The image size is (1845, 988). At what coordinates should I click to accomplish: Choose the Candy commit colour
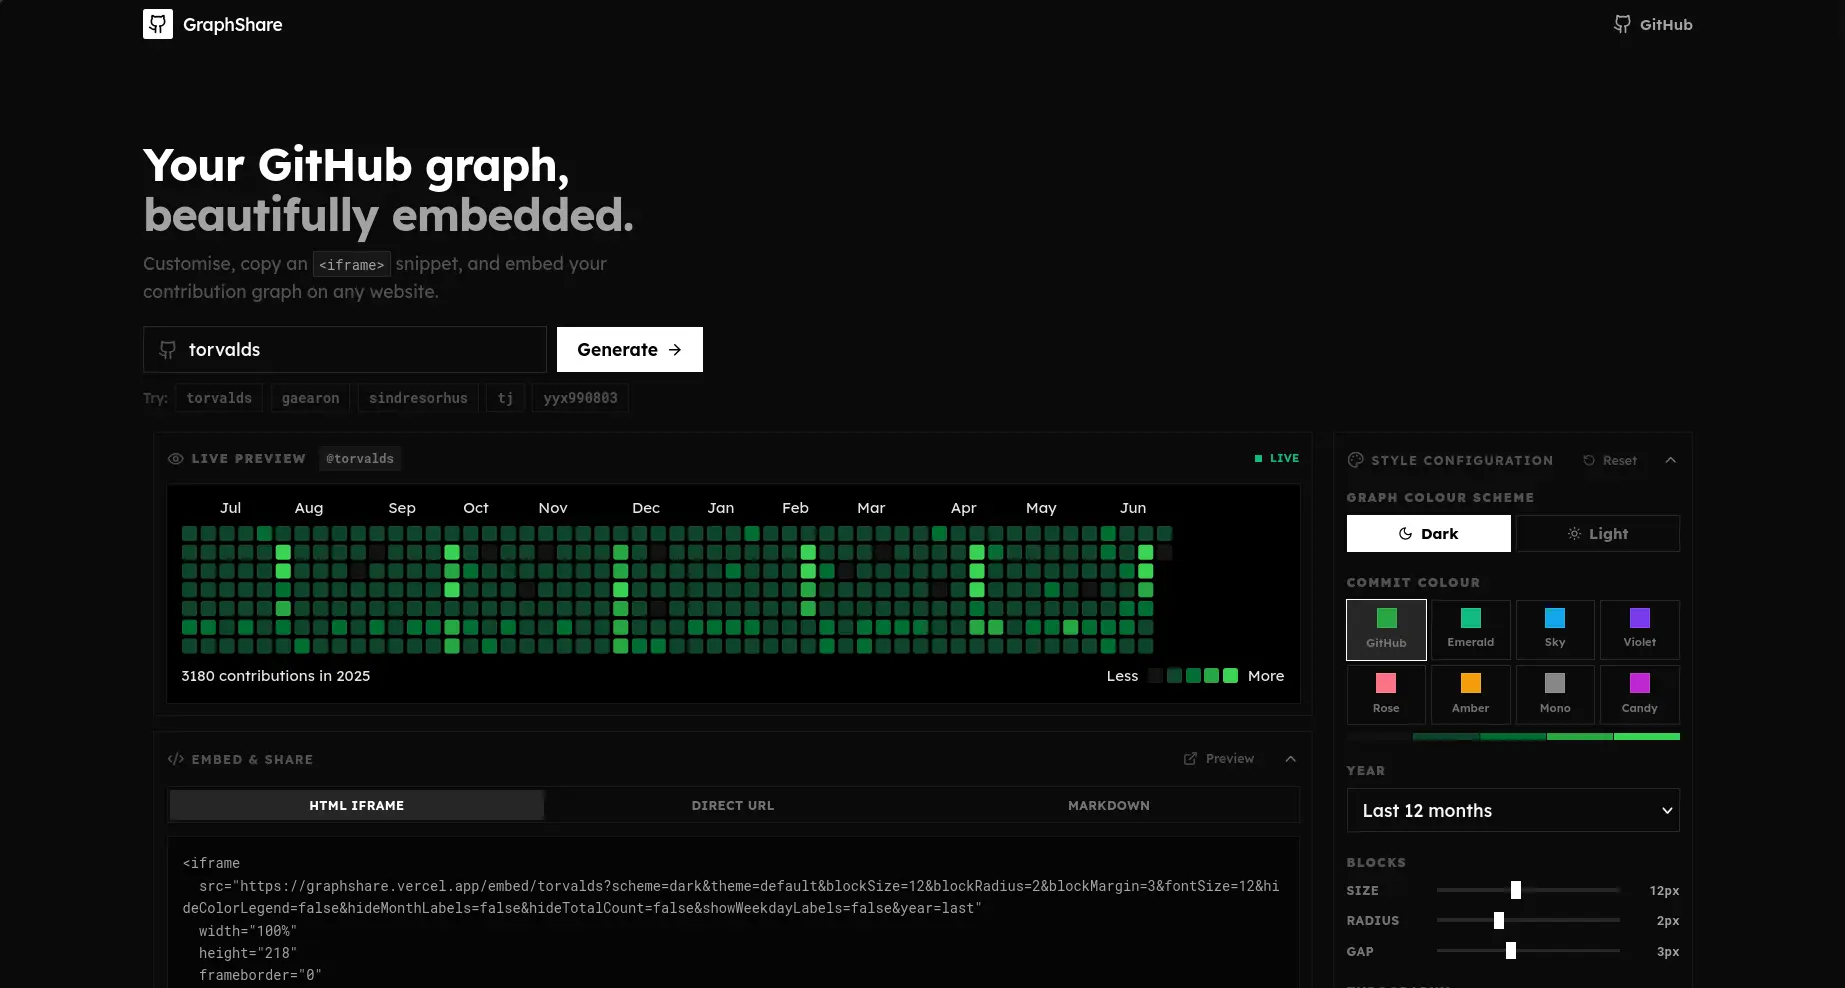(1640, 694)
